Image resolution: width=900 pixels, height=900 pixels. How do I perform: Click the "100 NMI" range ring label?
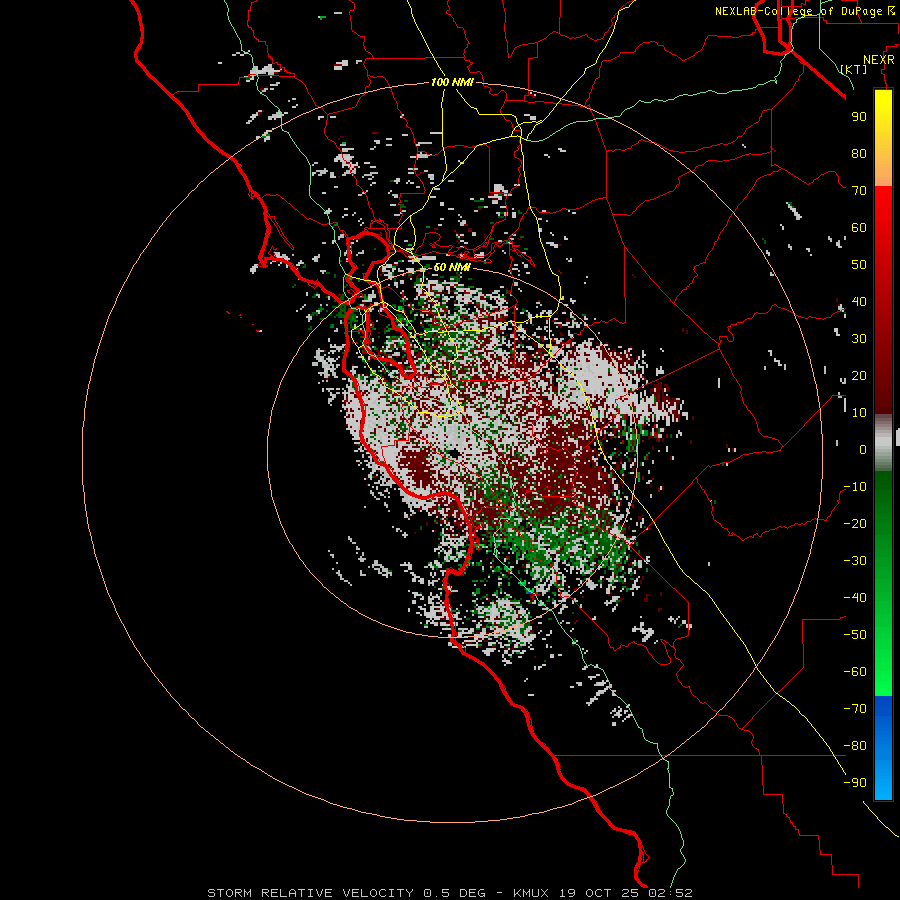452,82
